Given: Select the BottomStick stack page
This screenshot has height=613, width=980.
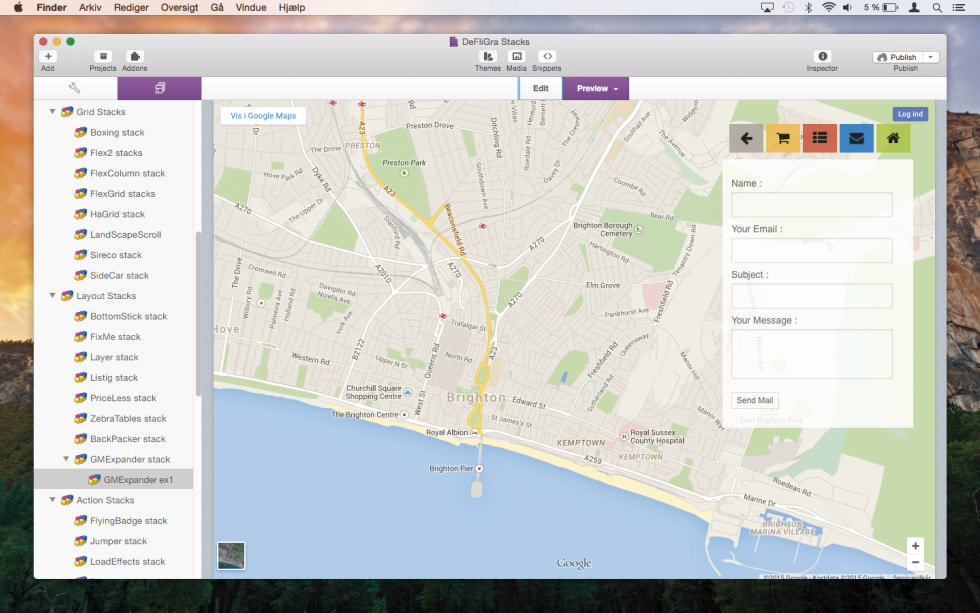Looking at the screenshot, I should click(128, 316).
